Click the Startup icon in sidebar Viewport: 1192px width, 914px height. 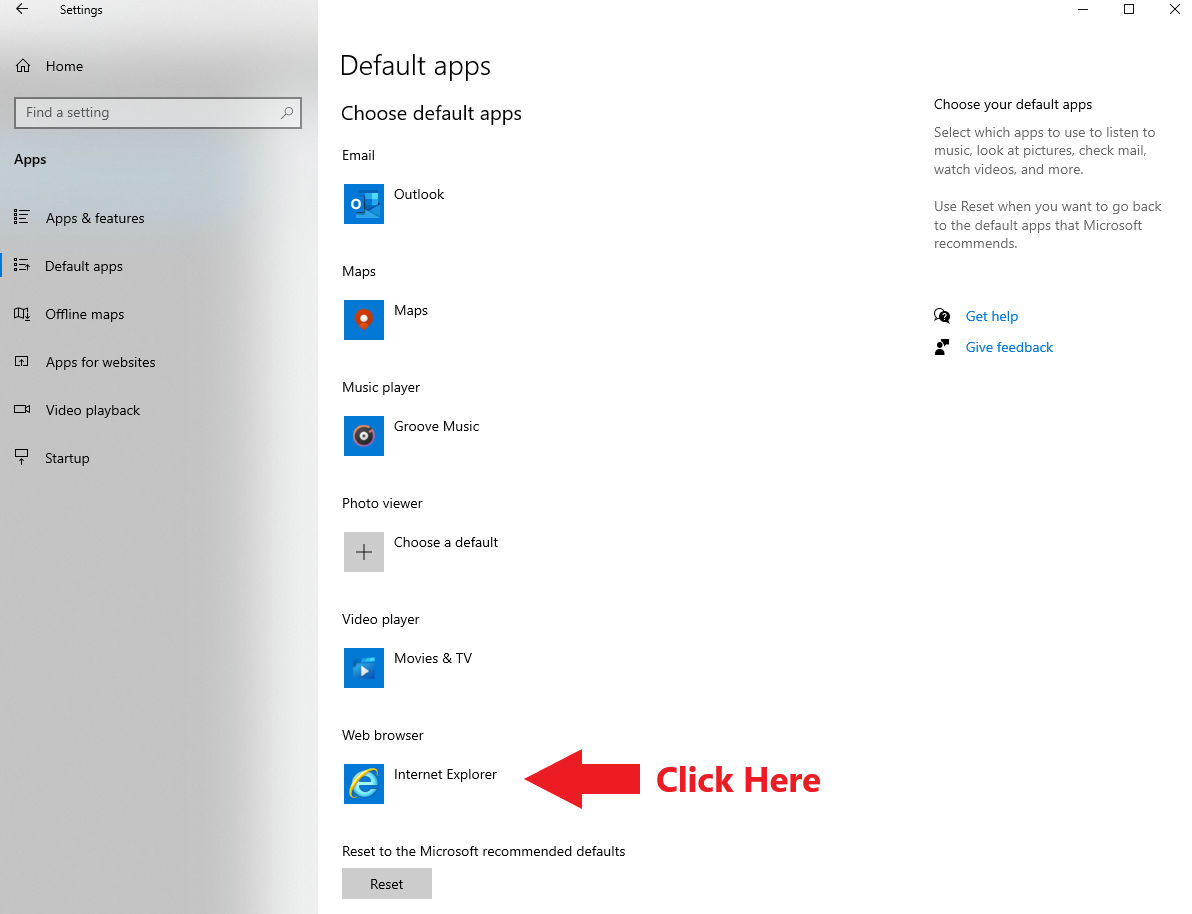(22, 457)
